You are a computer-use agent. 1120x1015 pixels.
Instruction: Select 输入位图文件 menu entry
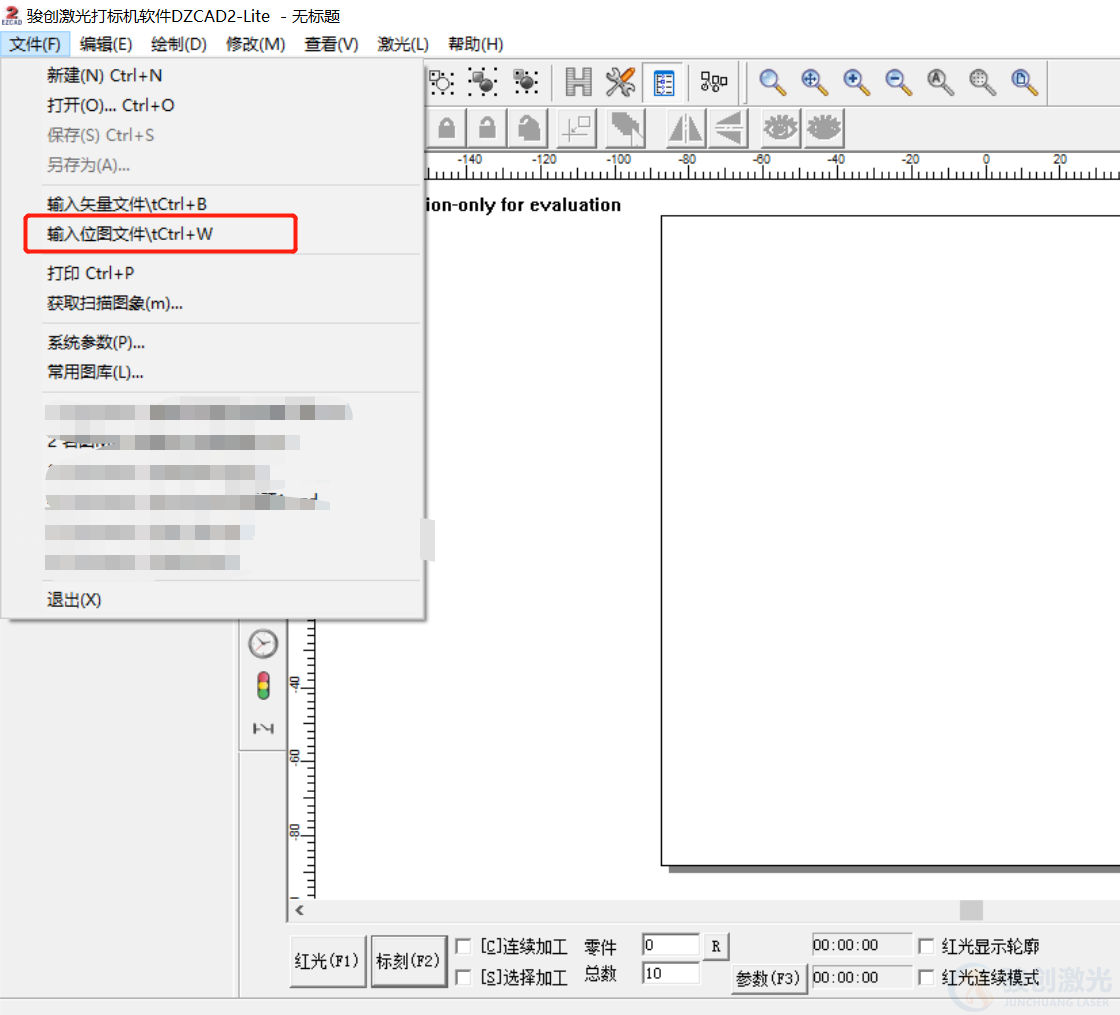click(212, 234)
